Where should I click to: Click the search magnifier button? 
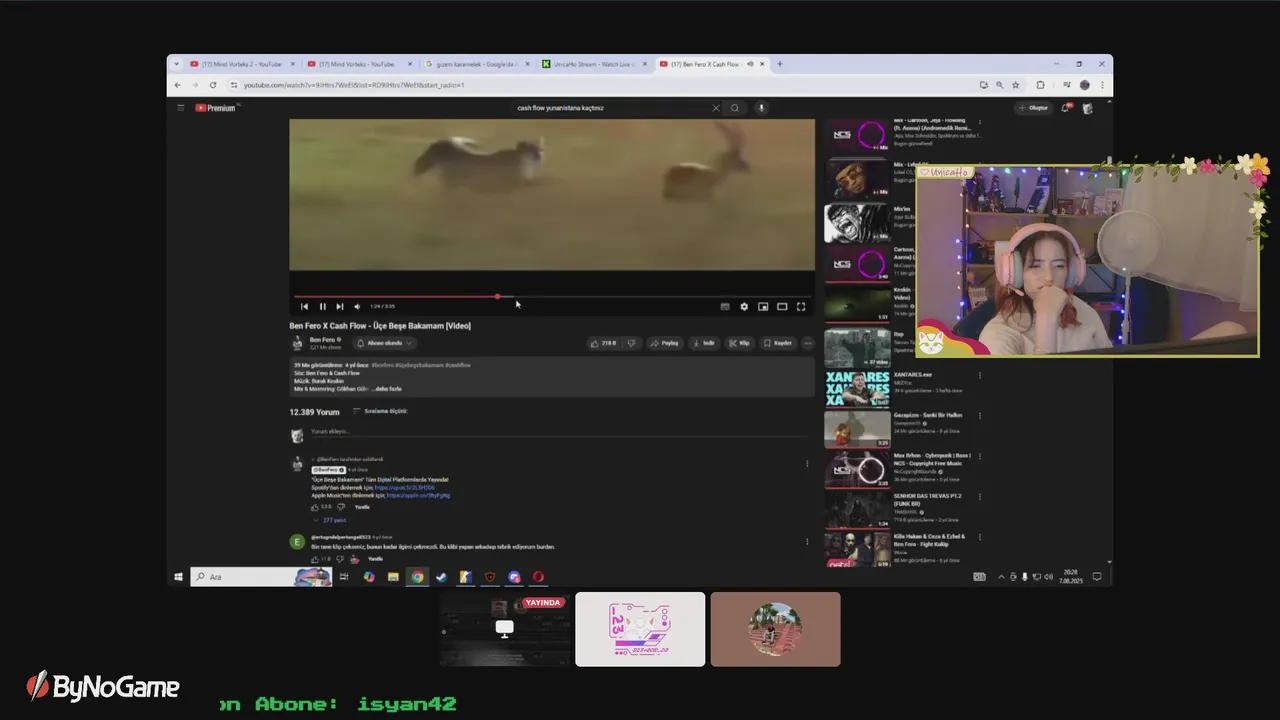(x=735, y=108)
